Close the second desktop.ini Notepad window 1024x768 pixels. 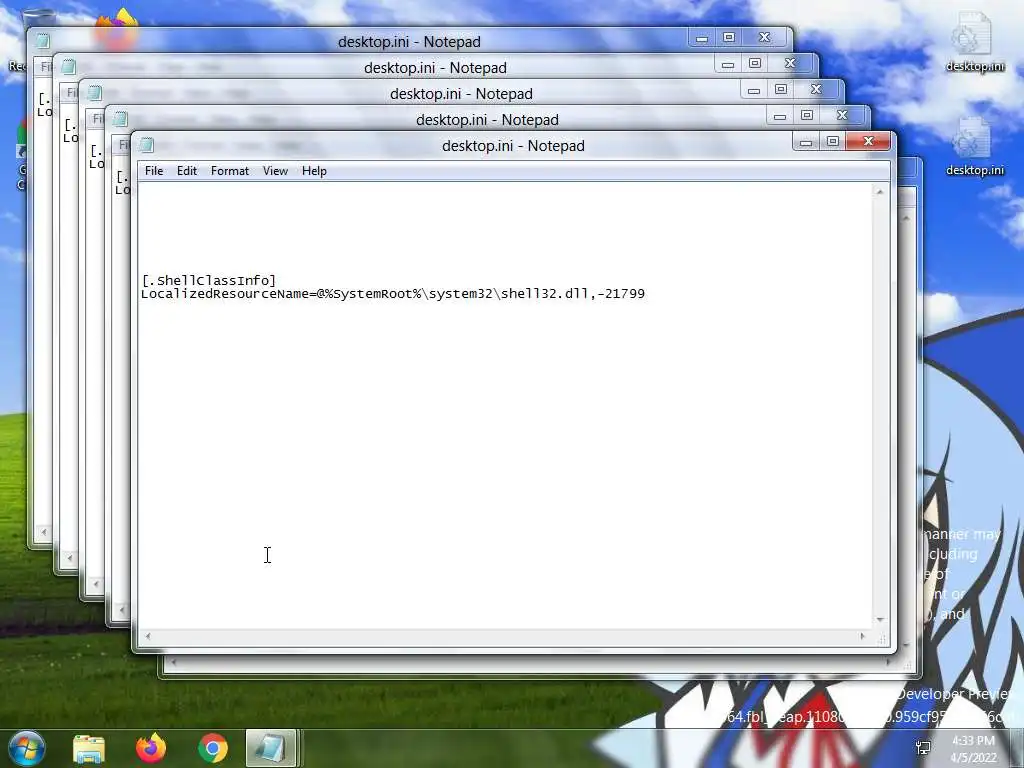tap(790, 63)
